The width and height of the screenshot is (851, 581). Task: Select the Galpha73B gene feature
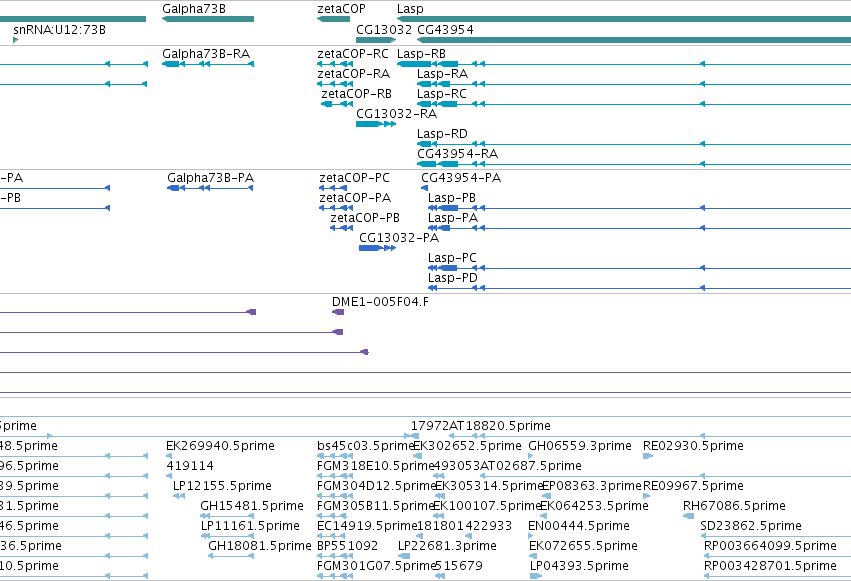208,19
